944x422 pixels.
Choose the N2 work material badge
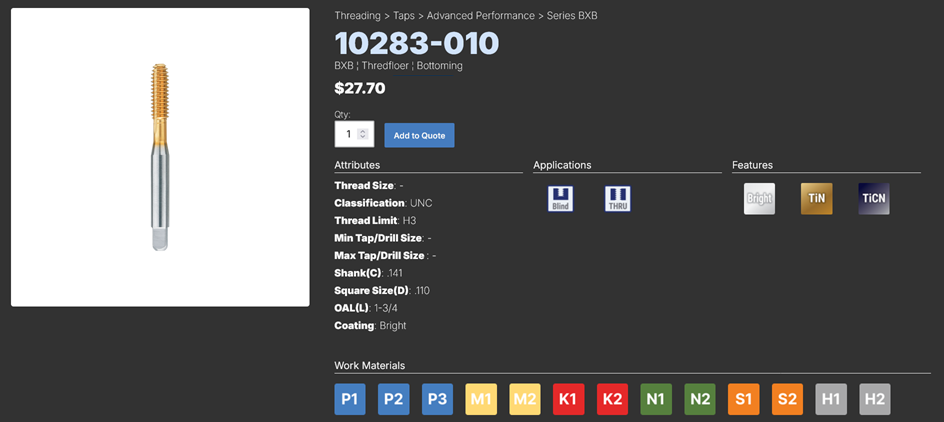point(700,399)
